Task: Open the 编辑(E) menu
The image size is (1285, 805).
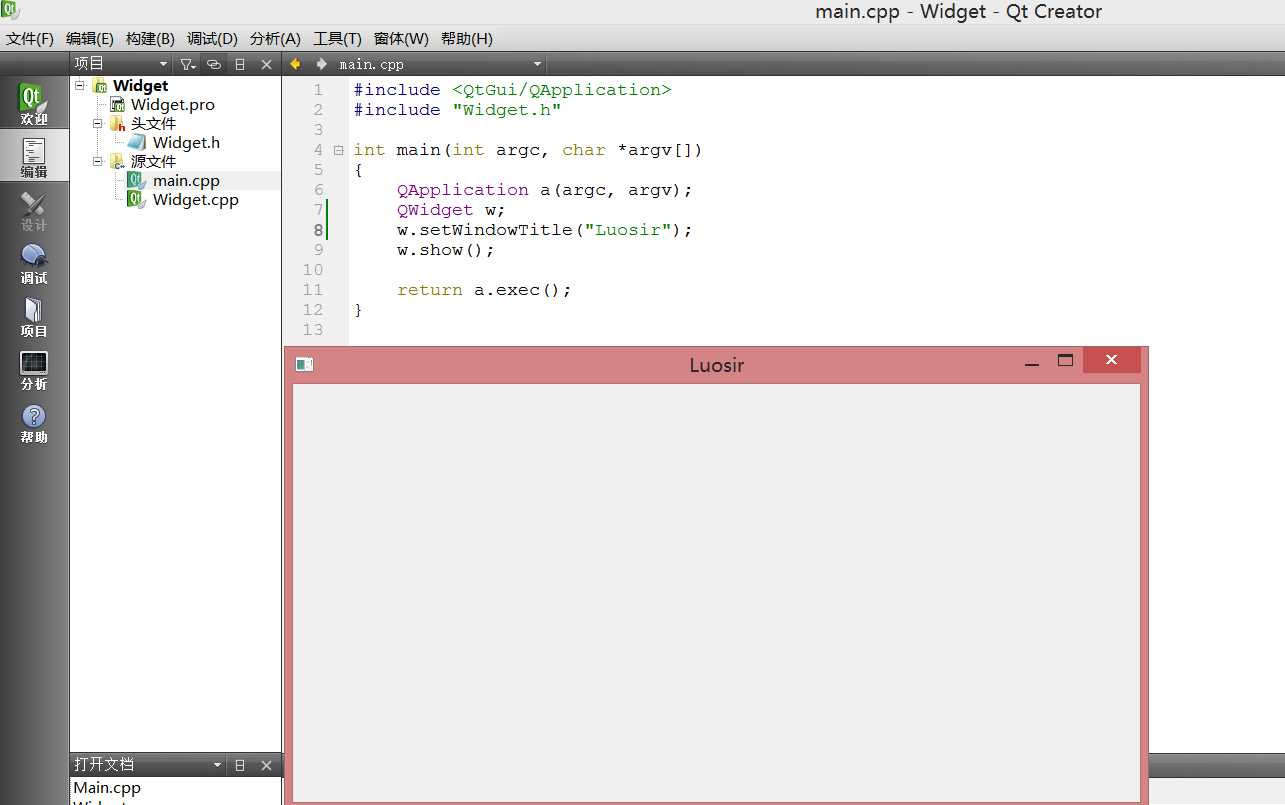Action: tap(90, 39)
